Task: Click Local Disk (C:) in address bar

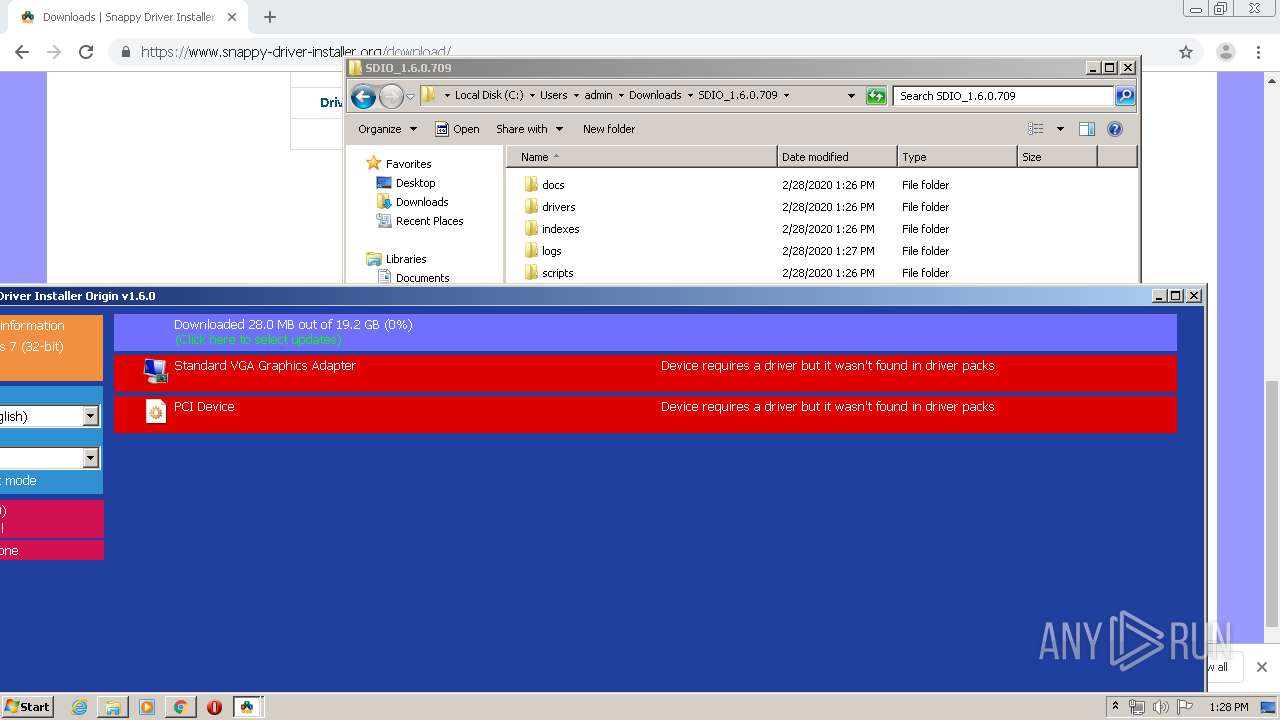Action: tap(489, 96)
